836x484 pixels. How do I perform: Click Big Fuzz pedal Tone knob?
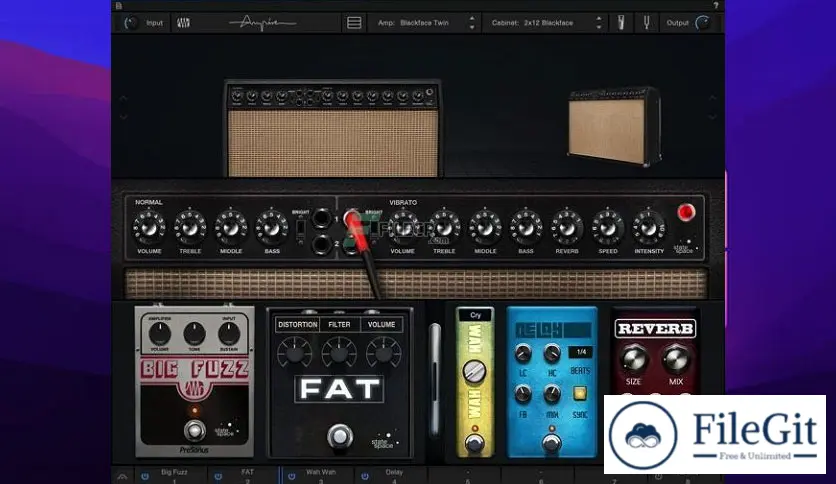tap(194, 334)
